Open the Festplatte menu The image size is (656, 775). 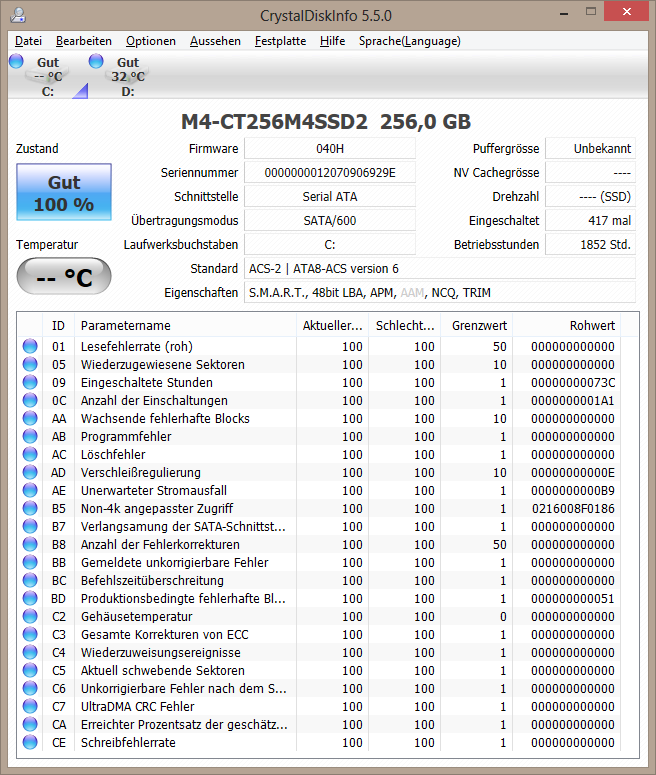280,41
